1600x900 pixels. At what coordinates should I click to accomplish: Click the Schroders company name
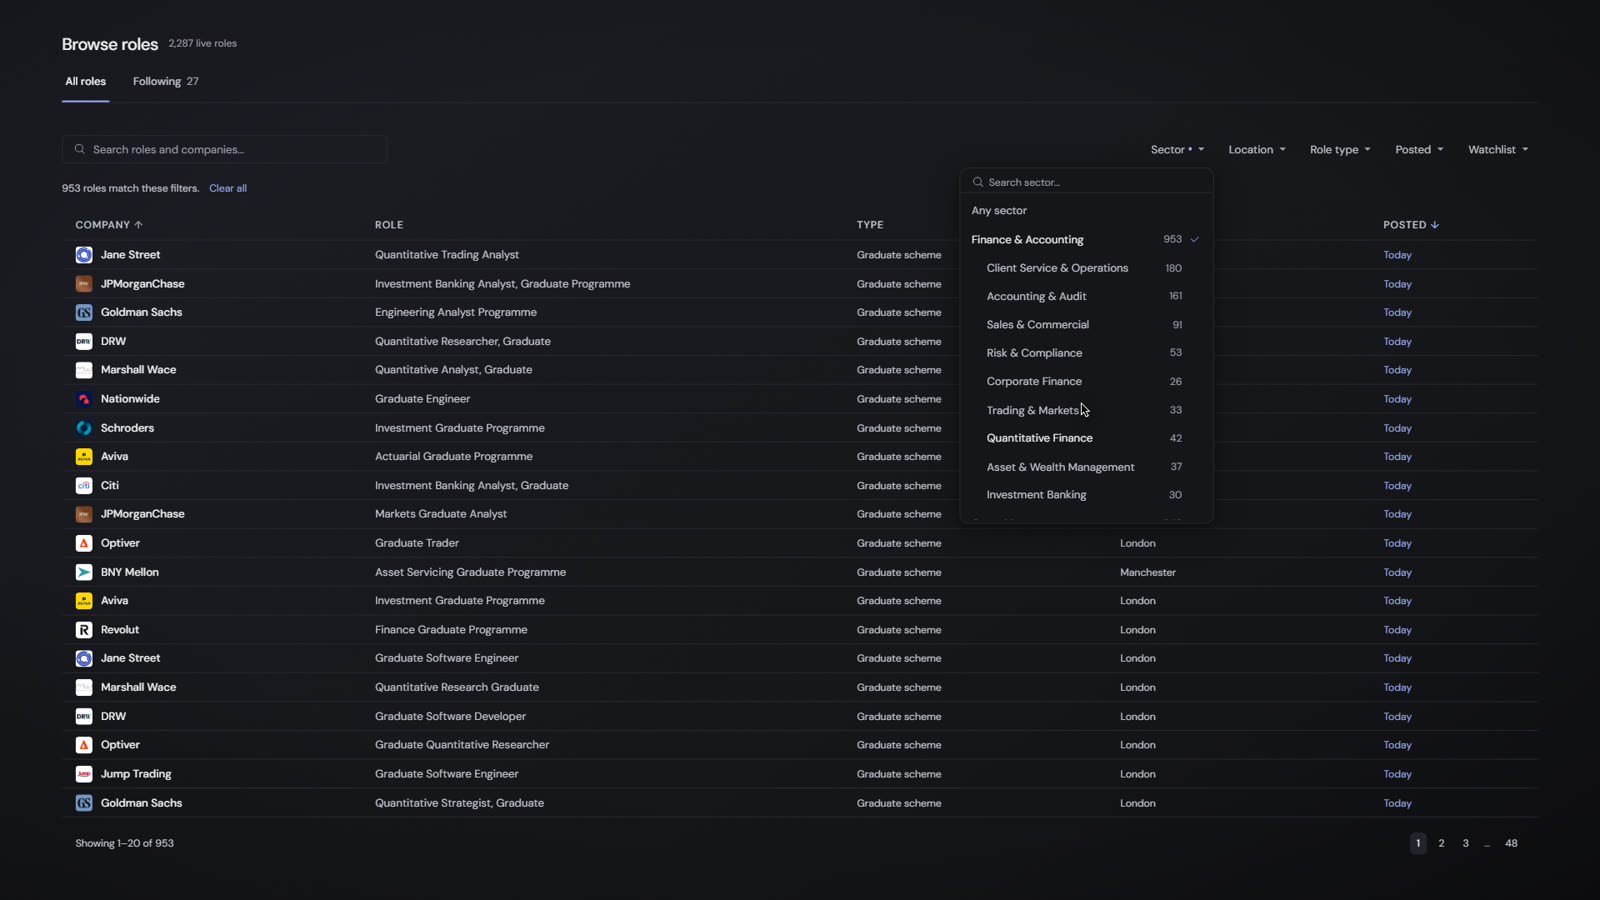point(127,428)
